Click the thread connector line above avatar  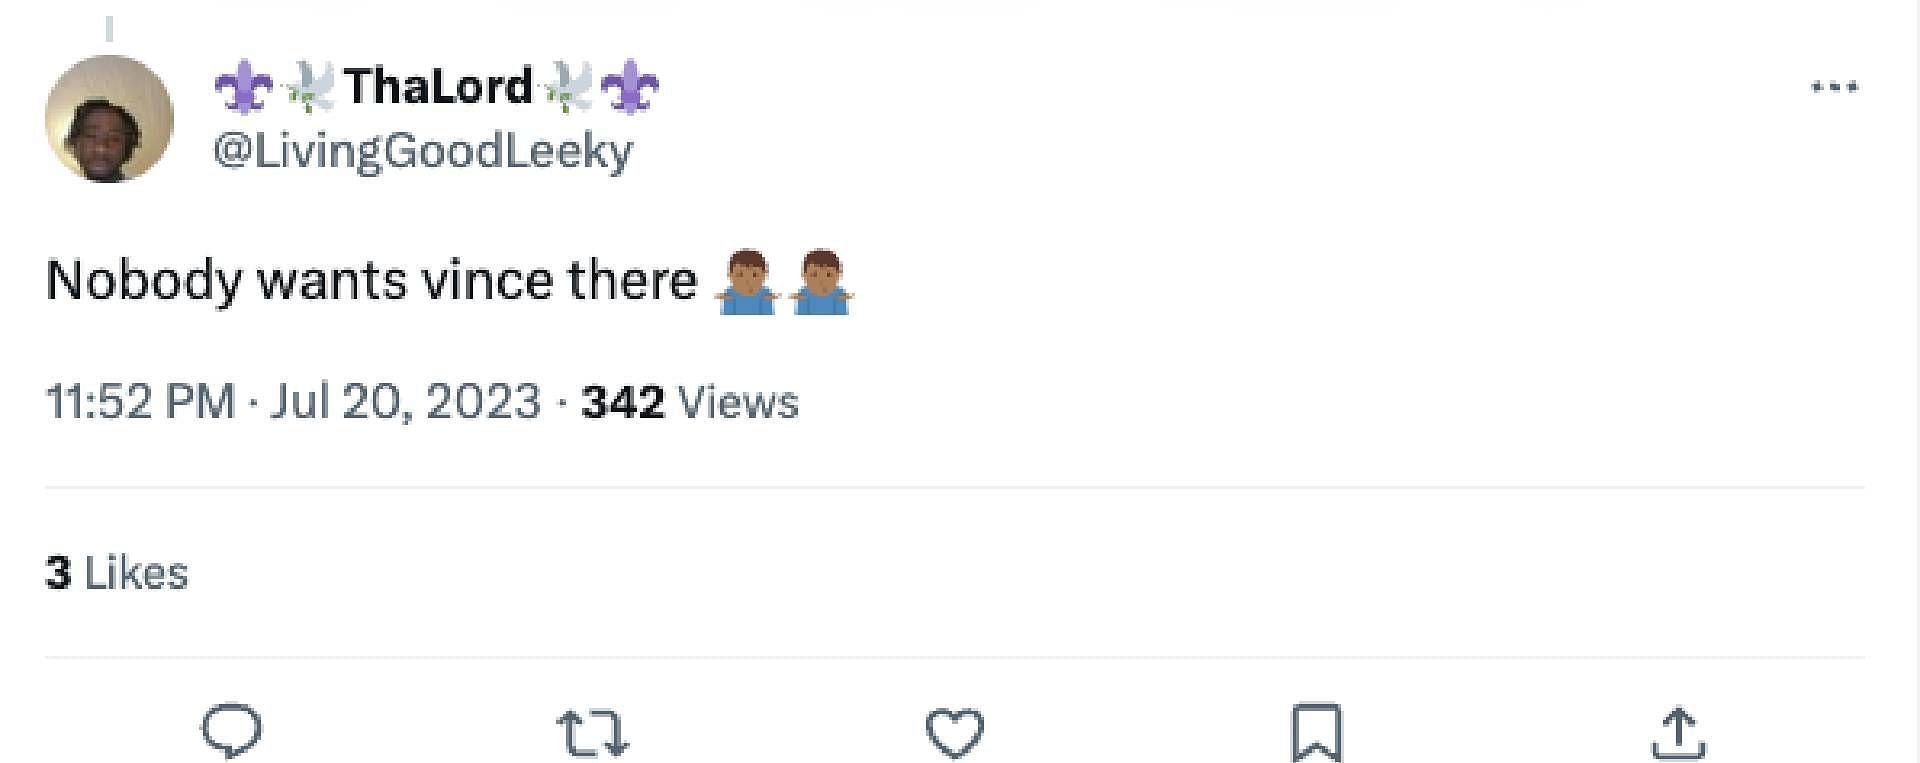(109, 30)
